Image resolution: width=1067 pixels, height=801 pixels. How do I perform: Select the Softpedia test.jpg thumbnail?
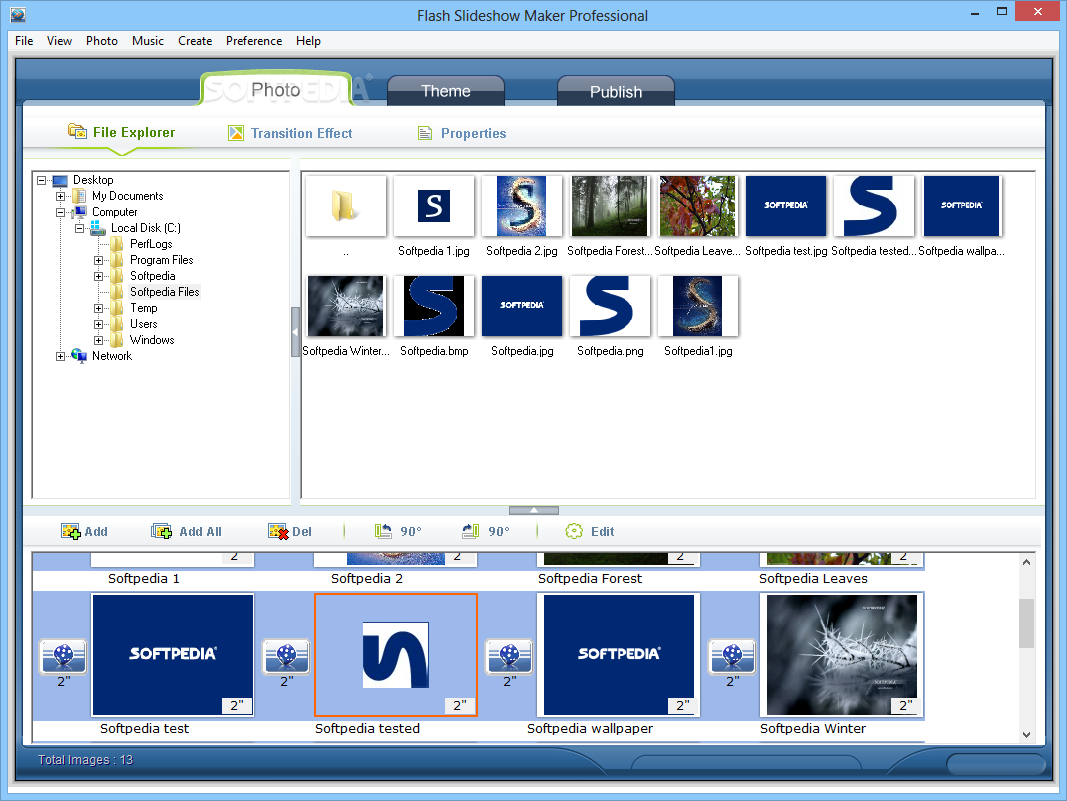click(x=786, y=206)
